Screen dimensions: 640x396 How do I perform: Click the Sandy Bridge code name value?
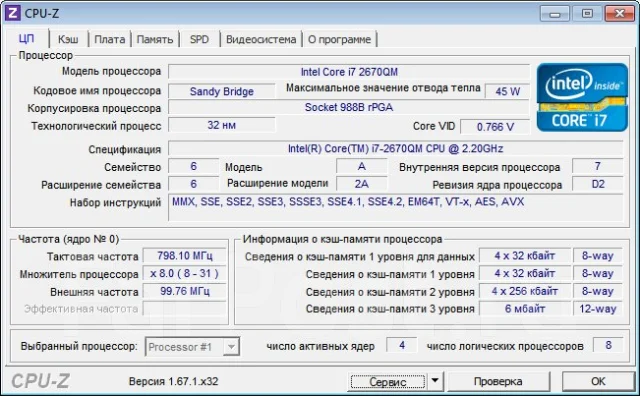(222, 91)
